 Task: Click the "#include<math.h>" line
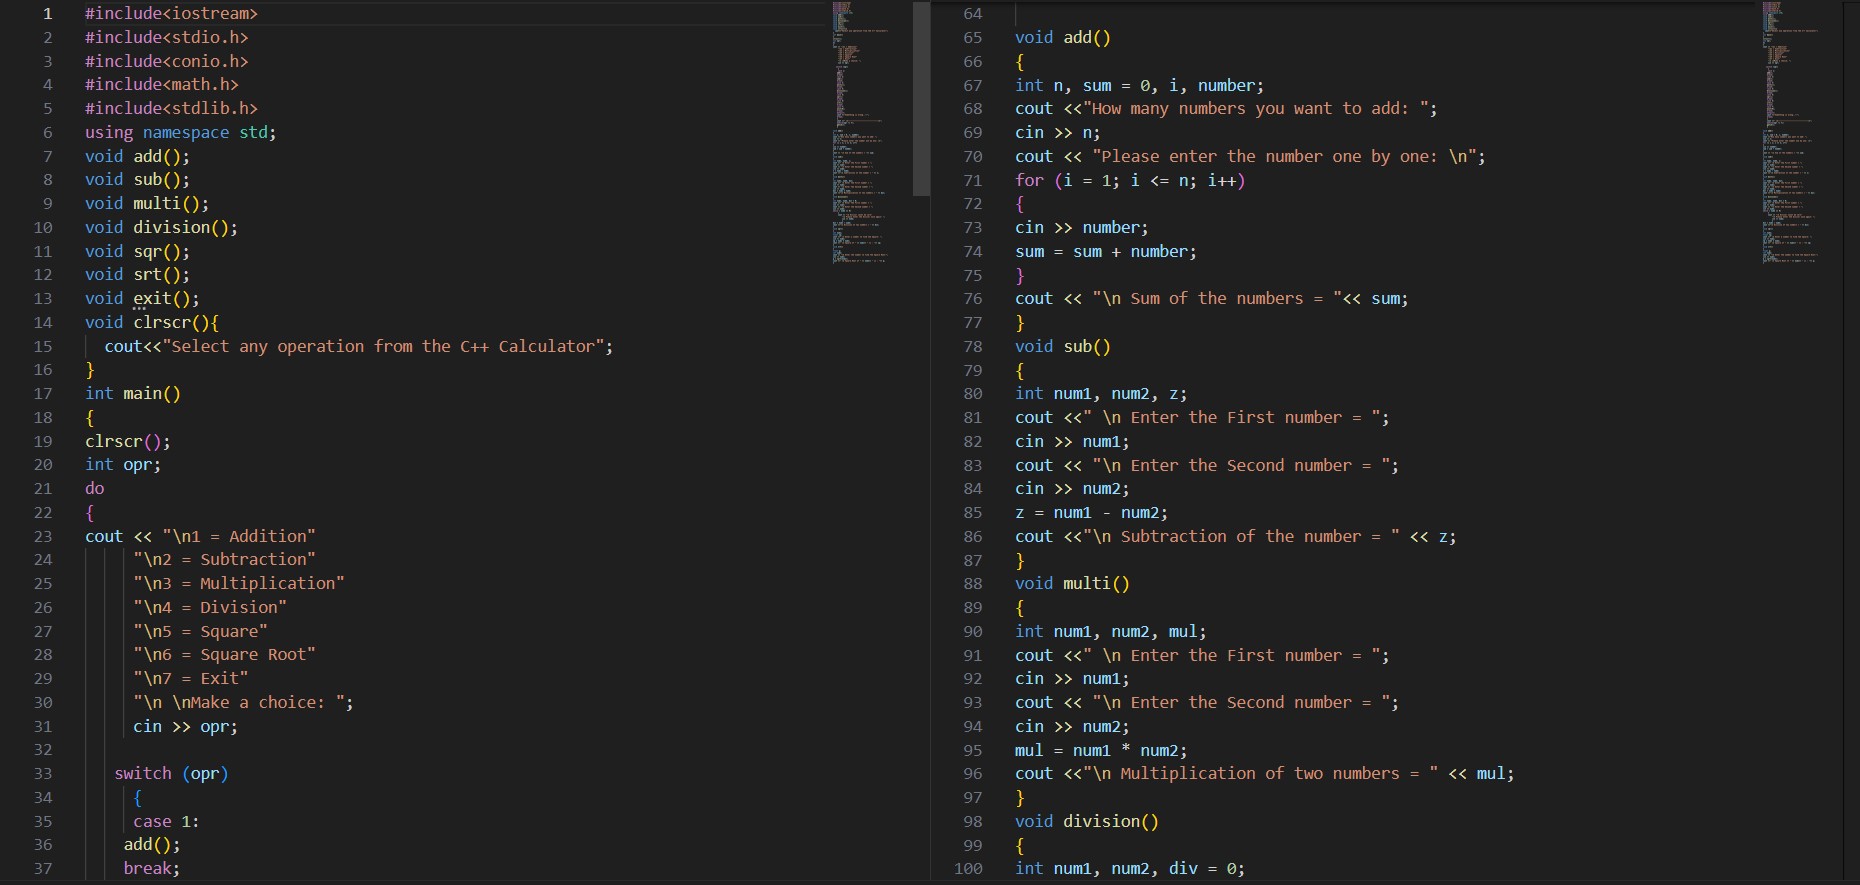point(161,85)
